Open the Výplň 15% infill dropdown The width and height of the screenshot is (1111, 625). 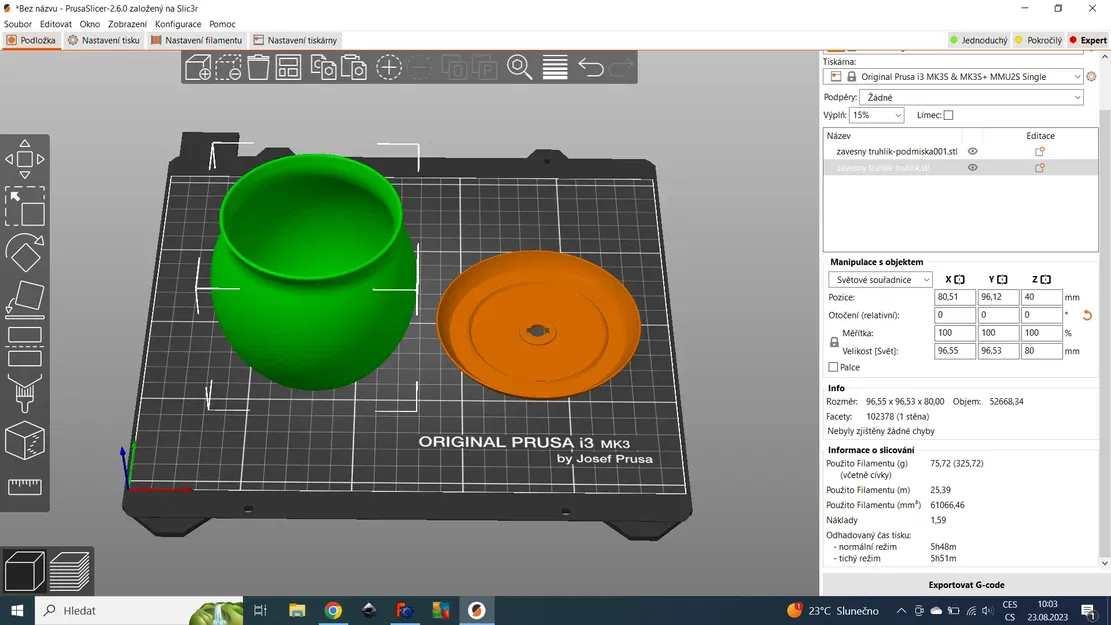(876, 115)
